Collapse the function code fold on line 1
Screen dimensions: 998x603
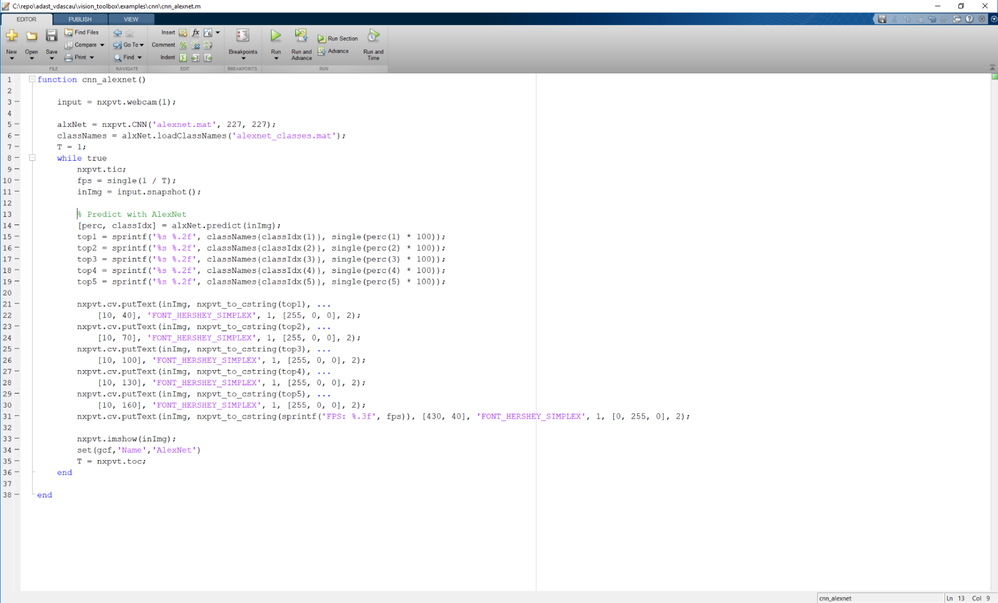(32, 80)
